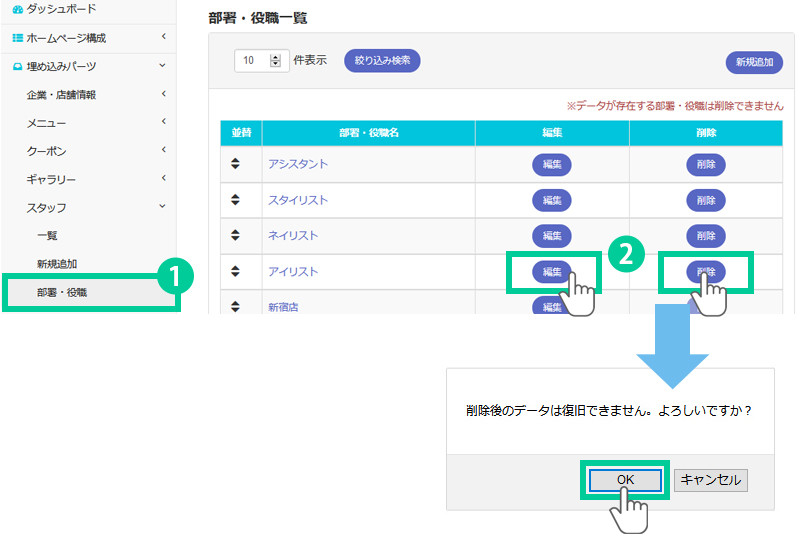Click sort arrows icon for スタイリスト row
Image resolution: width=800 pixels, height=546 pixels.
[236, 199]
